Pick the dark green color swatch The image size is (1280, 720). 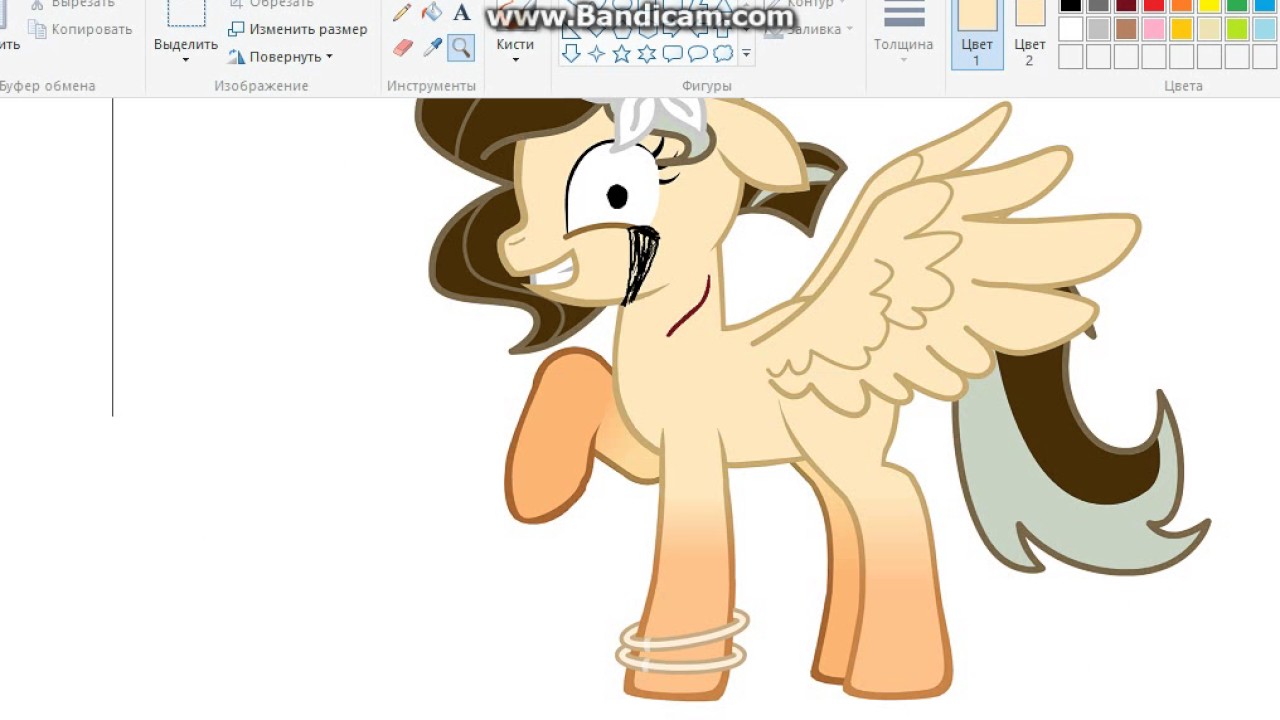pyautogui.click(x=1238, y=5)
